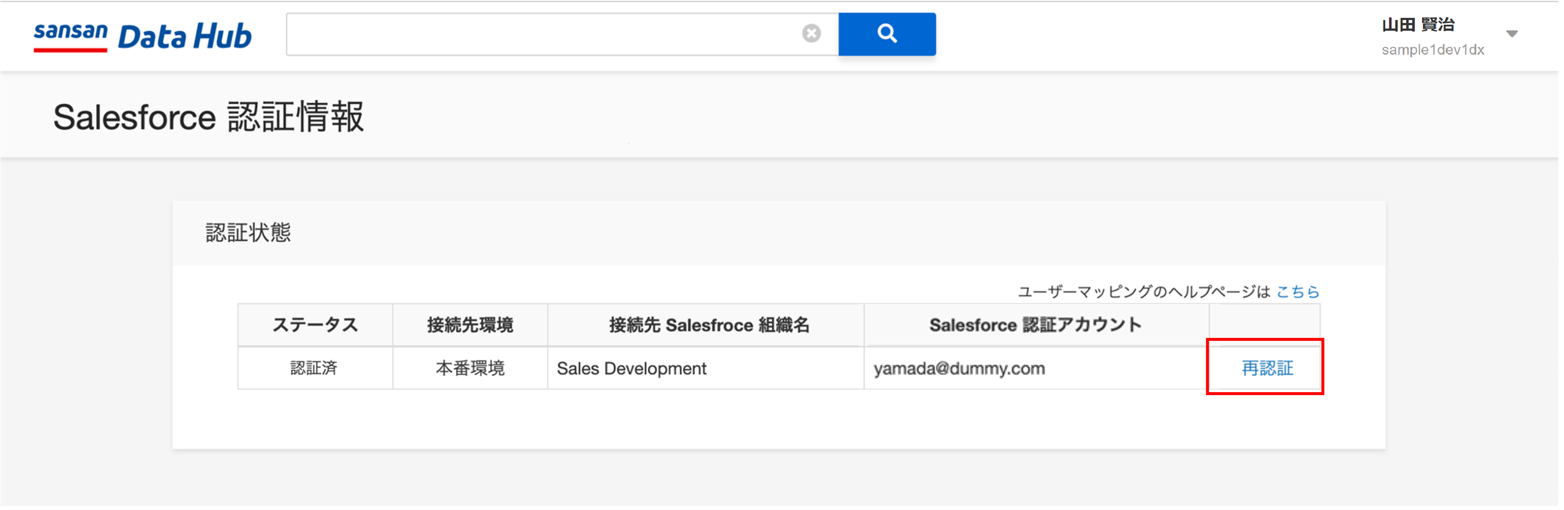Select the Sales Development organization cell
Image resolution: width=1564 pixels, height=510 pixels.
(706, 368)
